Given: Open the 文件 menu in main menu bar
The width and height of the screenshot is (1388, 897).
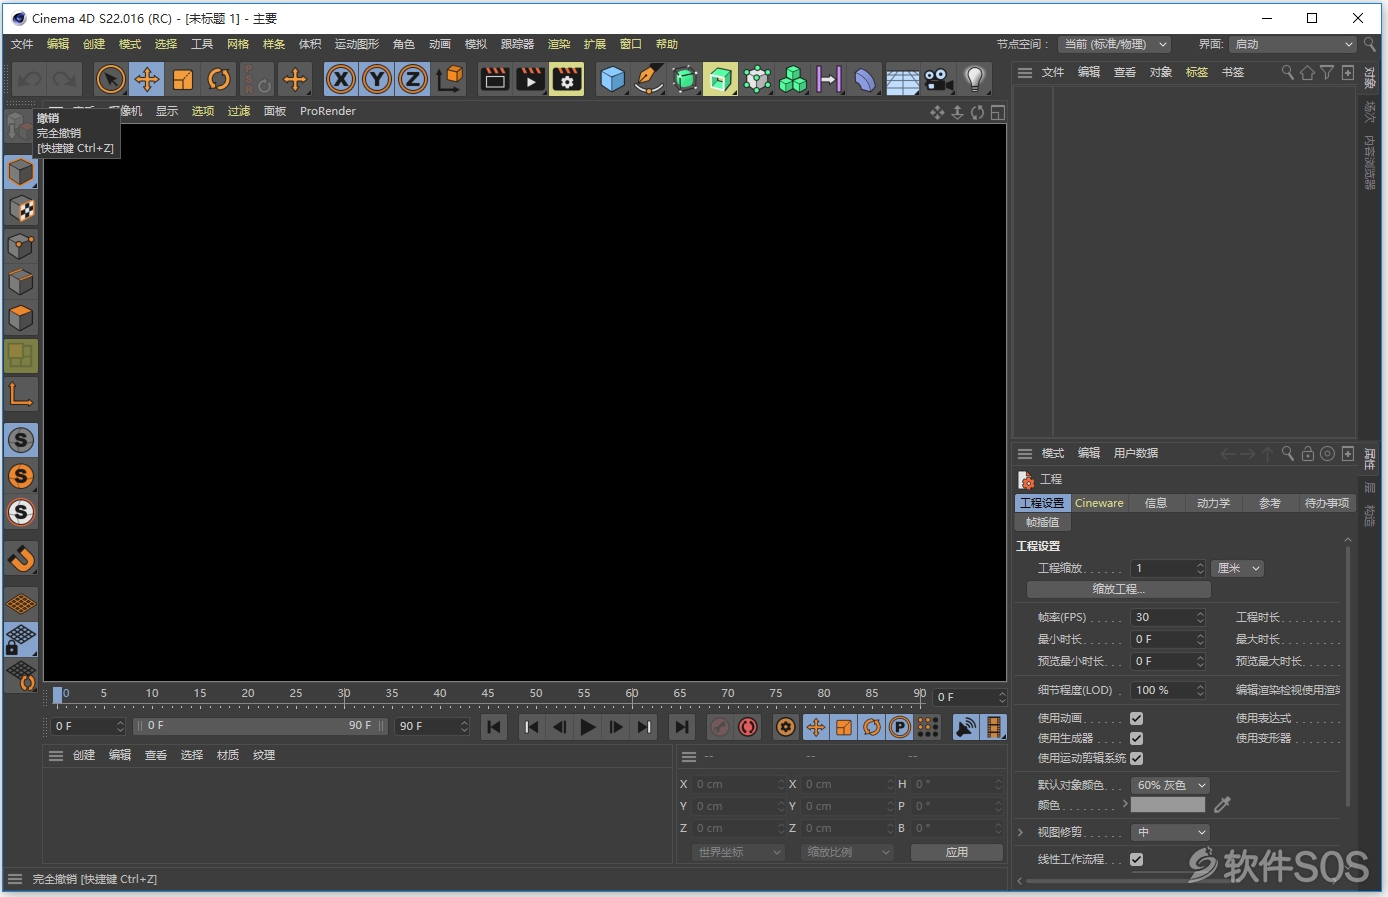Looking at the screenshot, I should click(22, 44).
